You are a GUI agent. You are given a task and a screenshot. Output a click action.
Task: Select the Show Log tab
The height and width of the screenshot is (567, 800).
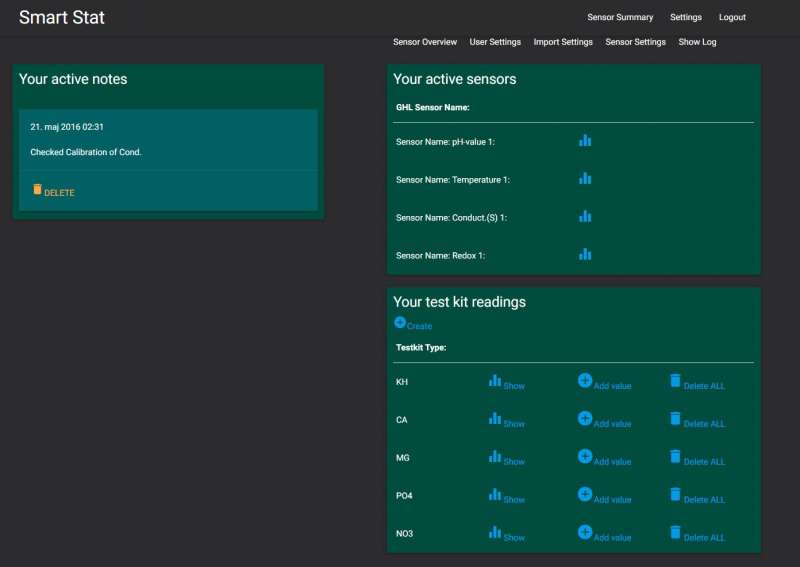point(697,42)
